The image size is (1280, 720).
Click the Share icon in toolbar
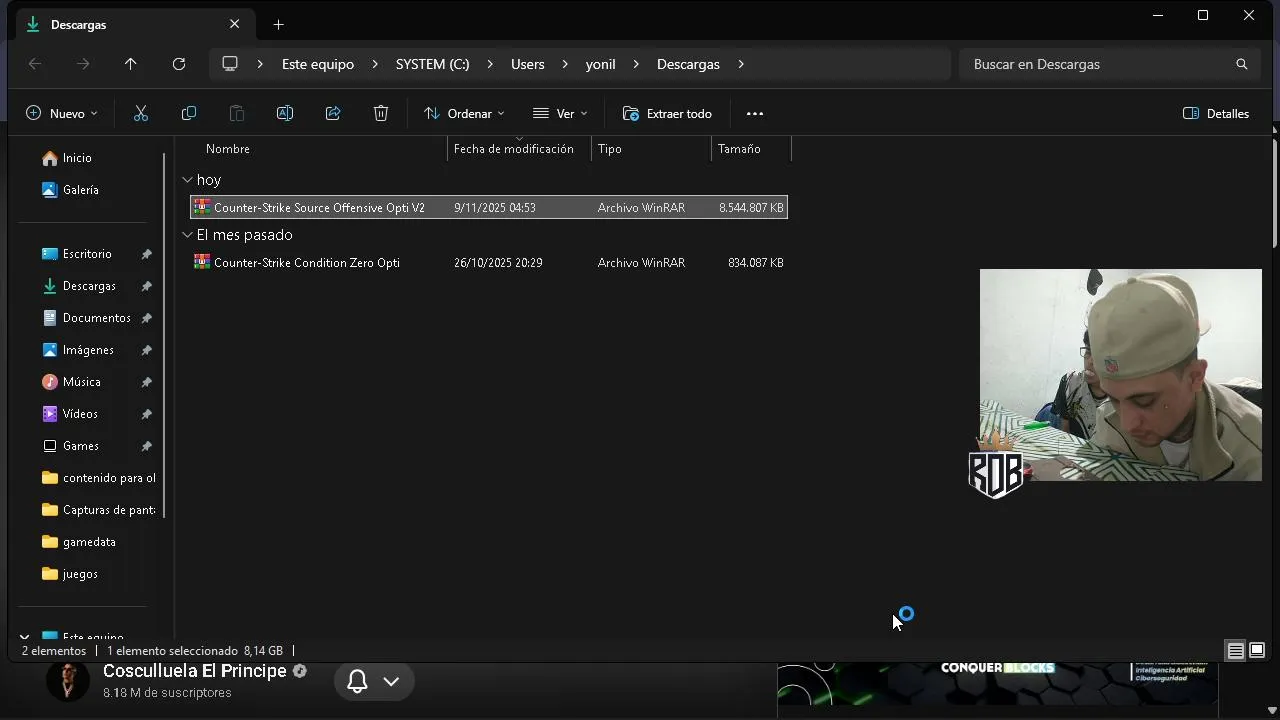[333, 114]
